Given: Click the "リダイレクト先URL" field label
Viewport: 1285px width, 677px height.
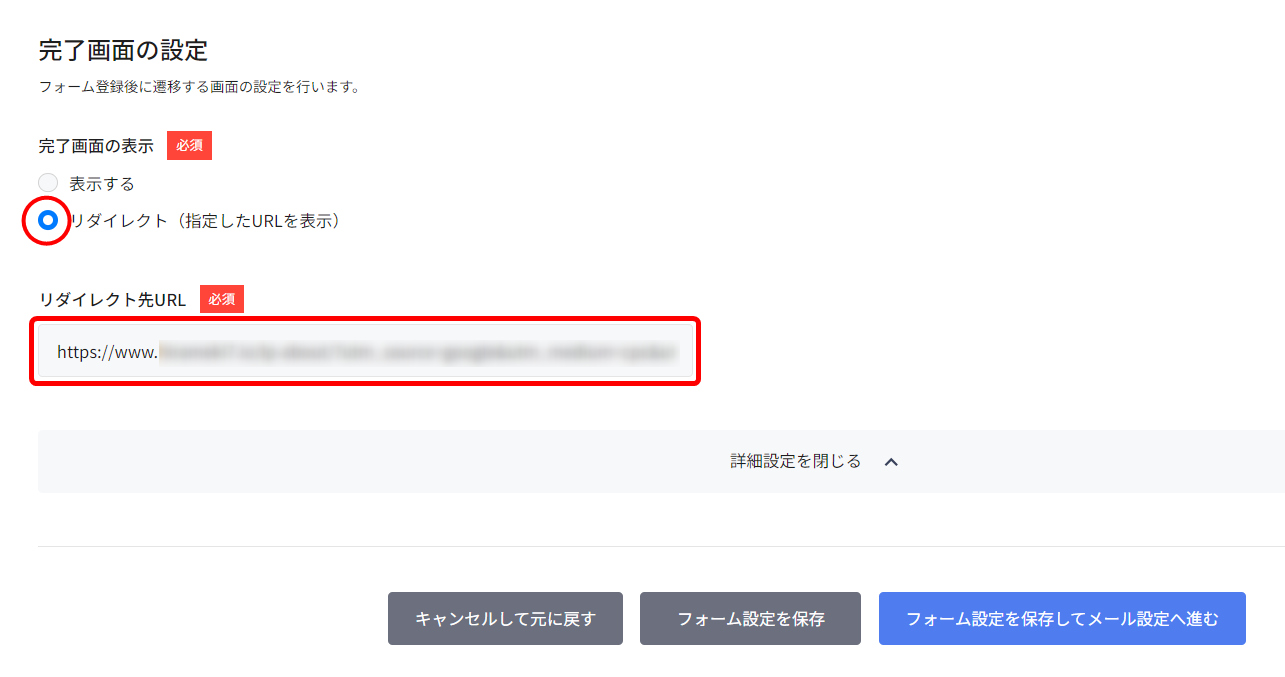Looking at the screenshot, I should [x=112, y=299].
